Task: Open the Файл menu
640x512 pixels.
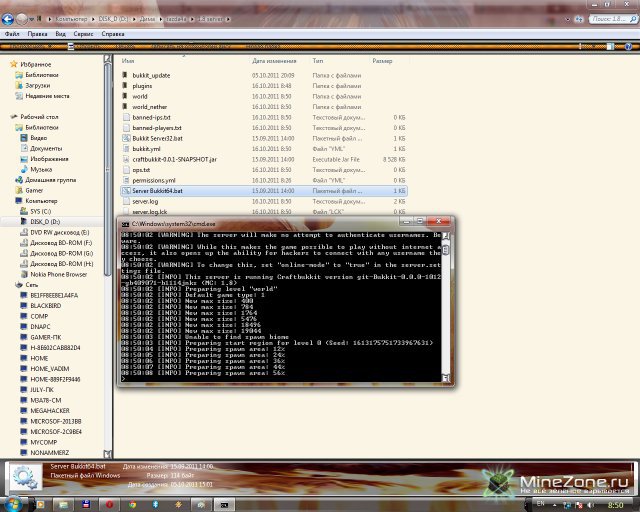Action: pos(13,33)
